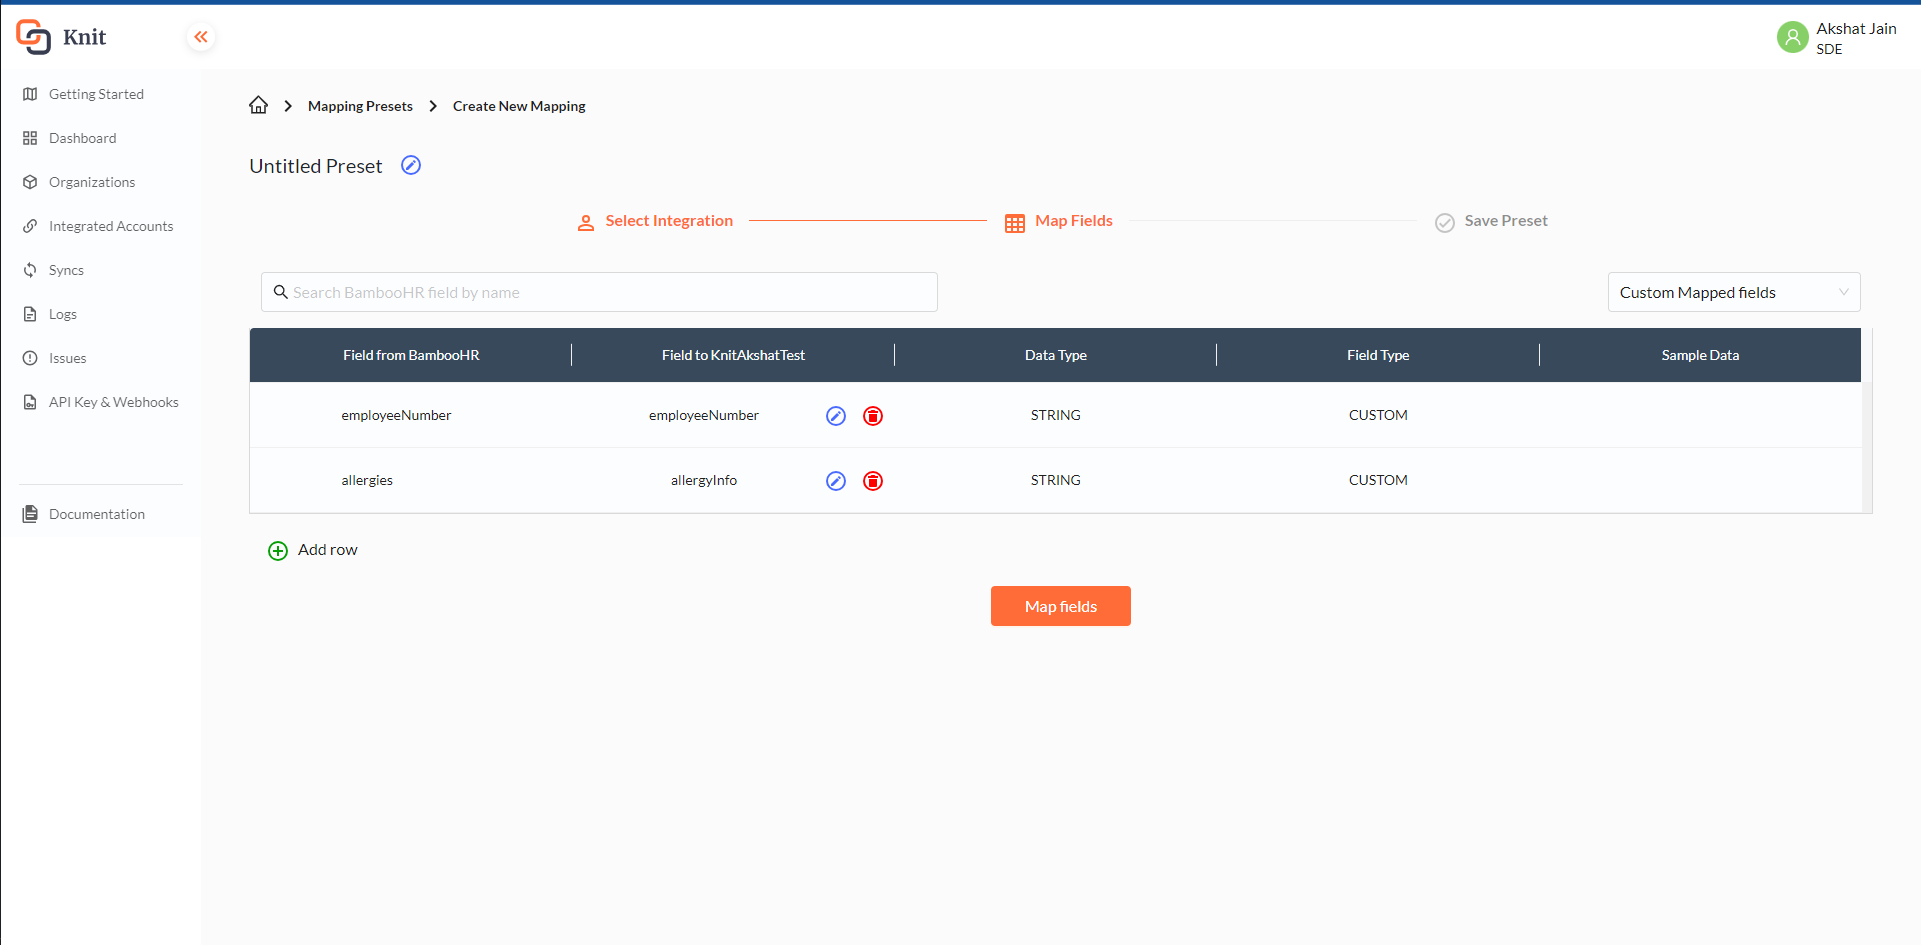The image size is (1921, 945).
Task: Click the Sample Data column header
Action: 1700,355
